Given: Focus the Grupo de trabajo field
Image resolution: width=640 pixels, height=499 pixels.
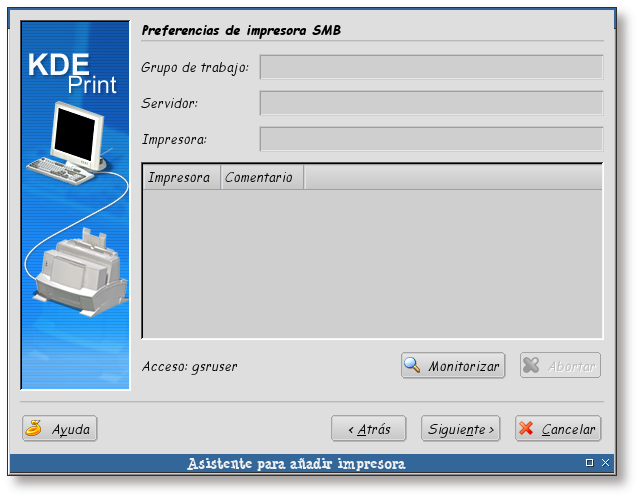Looking at the screenshot, I should tap(431, 67).
